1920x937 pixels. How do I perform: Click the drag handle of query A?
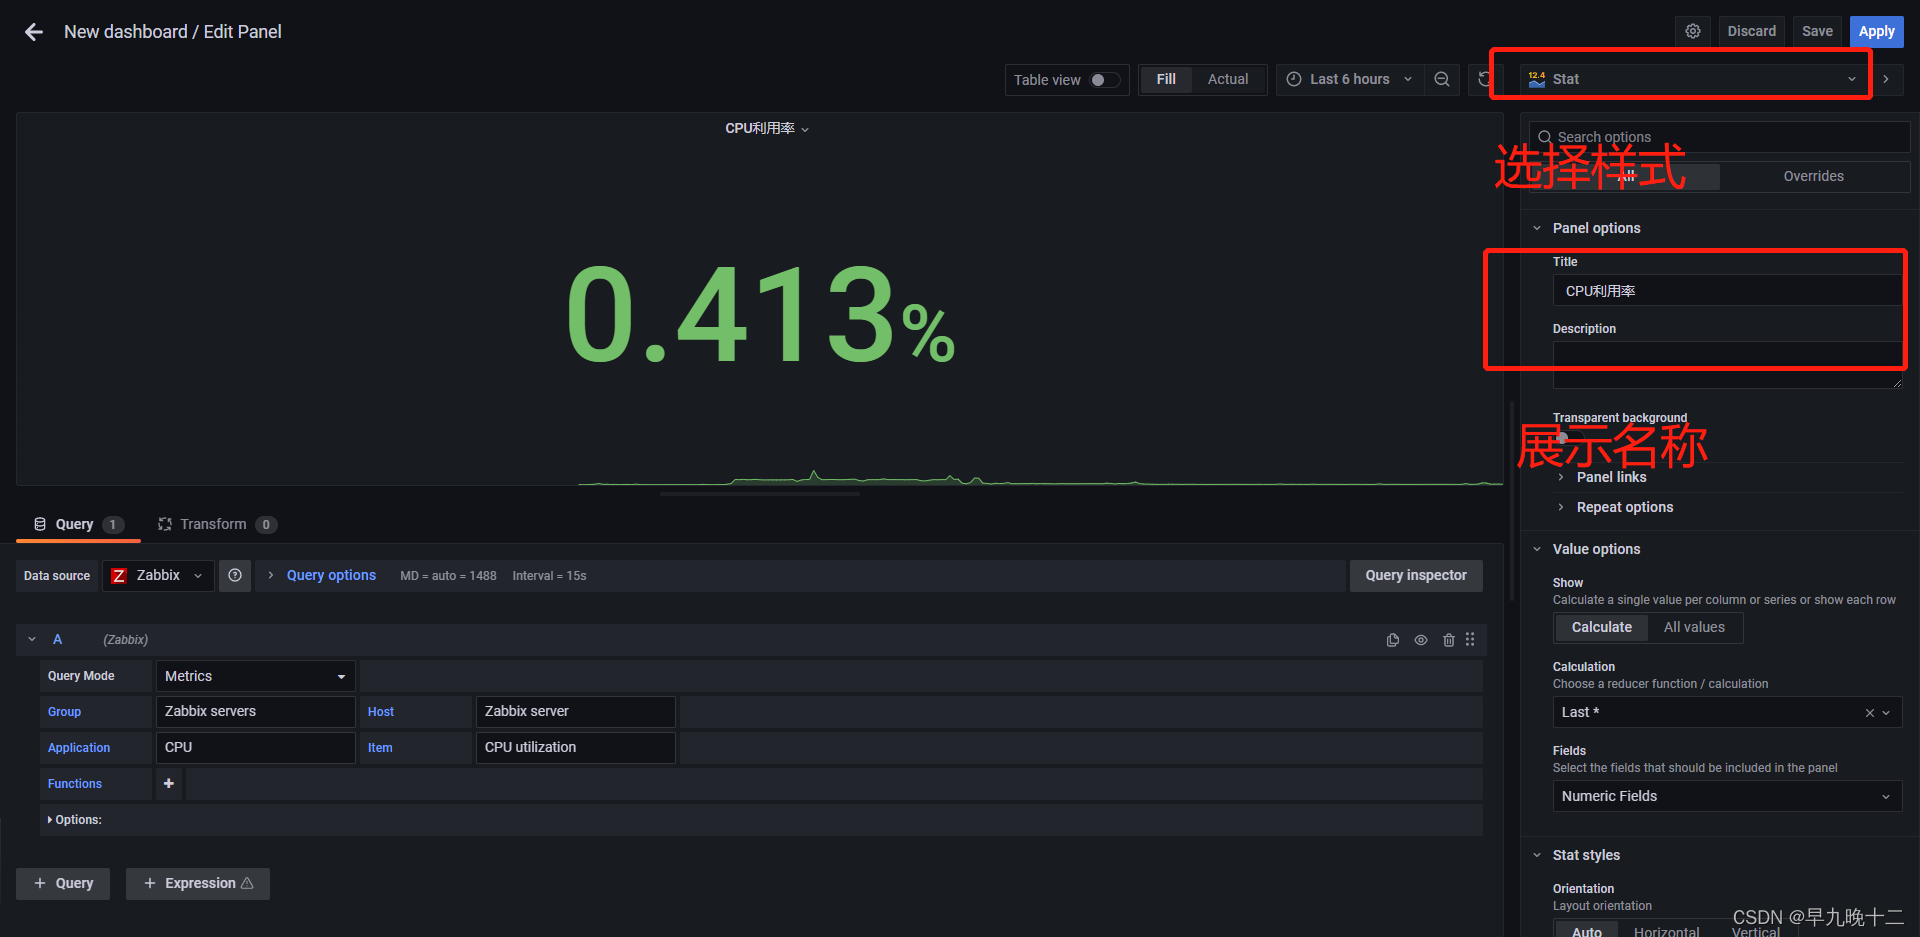click(x=1470, y=640)
